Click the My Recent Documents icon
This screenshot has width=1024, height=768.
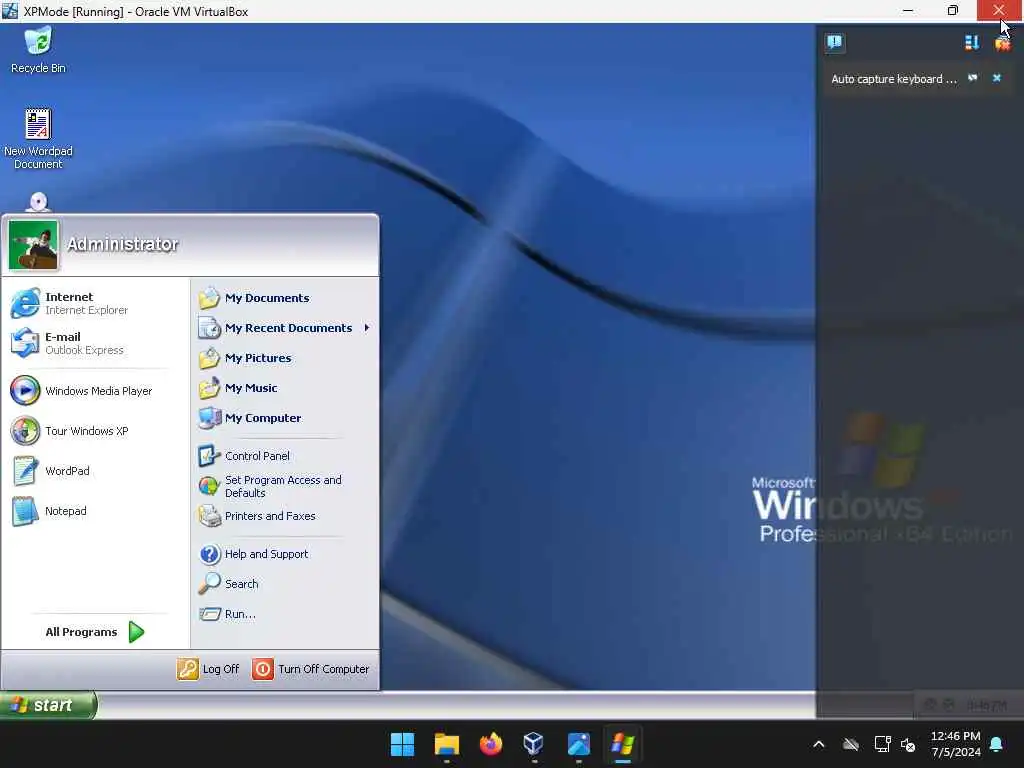tap(210, 328)
